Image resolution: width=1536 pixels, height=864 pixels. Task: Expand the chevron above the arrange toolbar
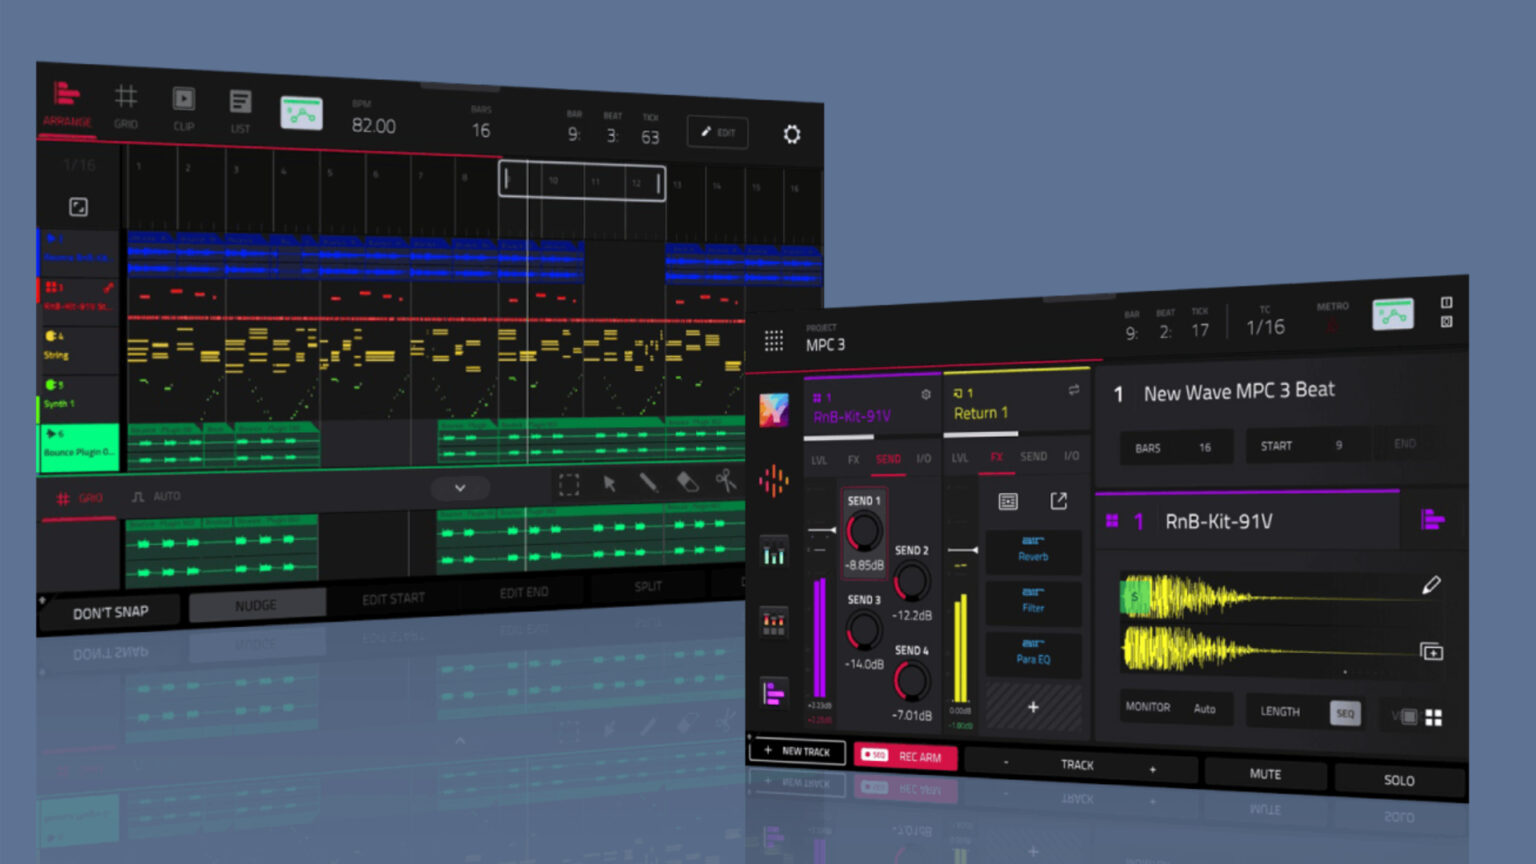[460, 488]
